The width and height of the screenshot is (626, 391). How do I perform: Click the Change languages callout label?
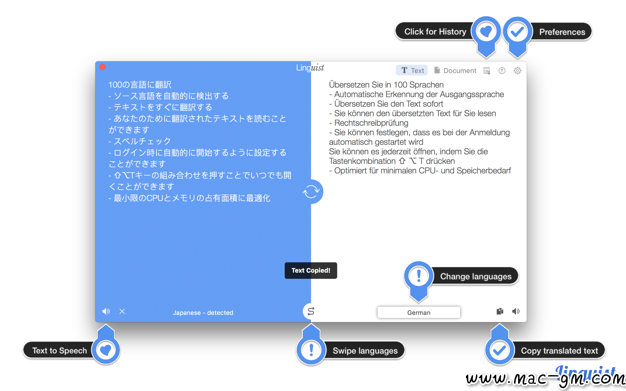475,276
